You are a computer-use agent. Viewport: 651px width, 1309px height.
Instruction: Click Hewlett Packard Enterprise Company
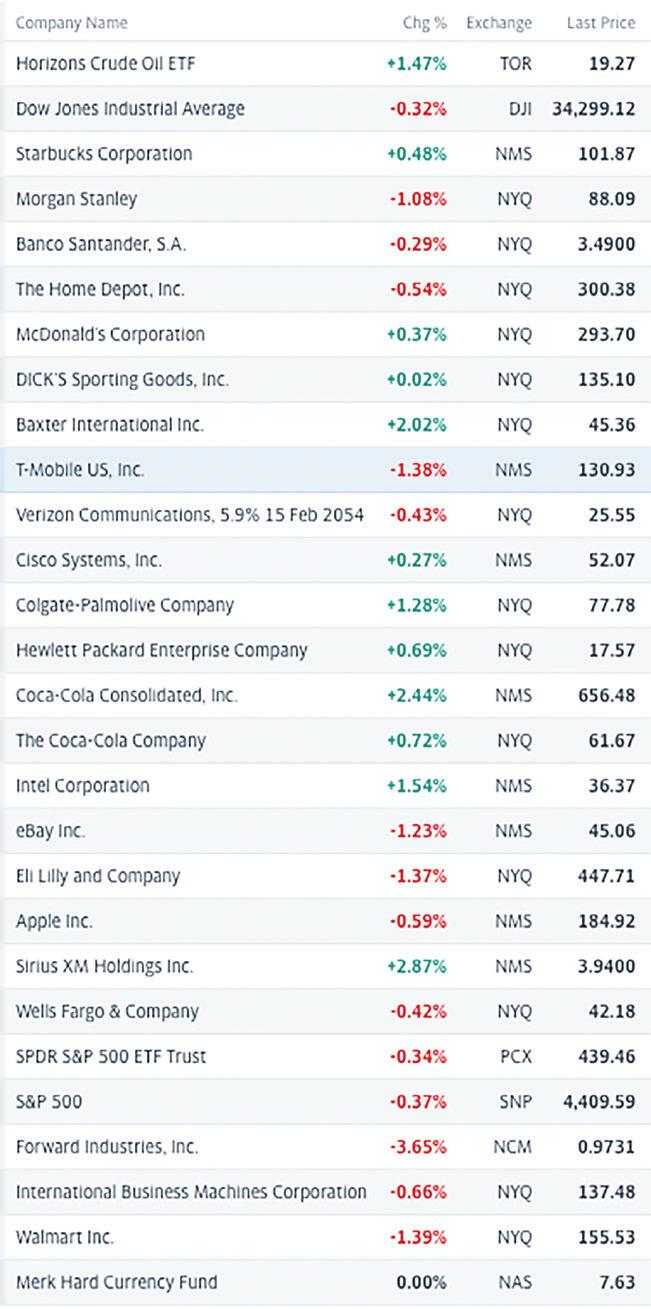[161, 650]
